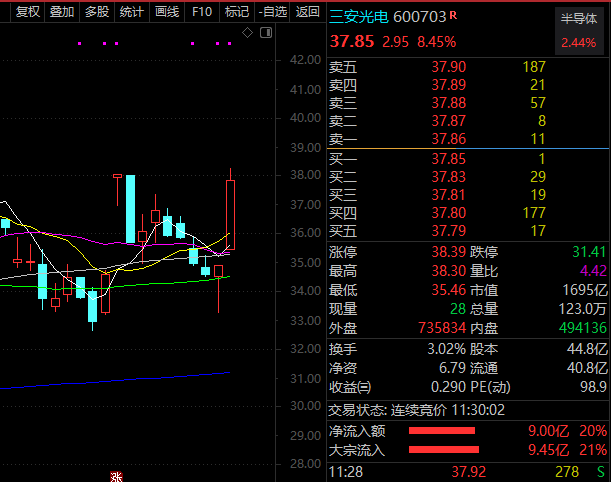Click 换手 value 3.02%
This screenshot has width=611, height=482.
point(447,349)
